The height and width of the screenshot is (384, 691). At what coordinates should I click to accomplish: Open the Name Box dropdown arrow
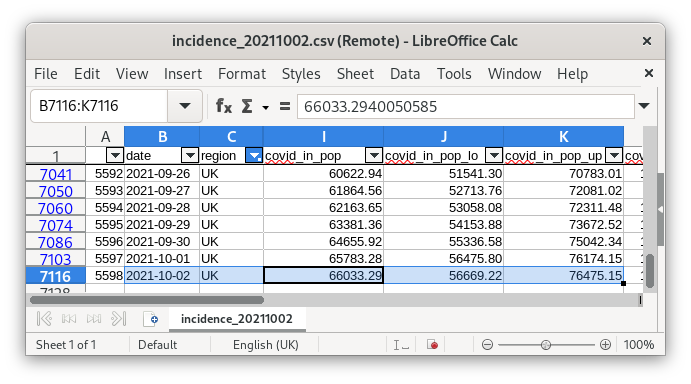tap(185, 106)
